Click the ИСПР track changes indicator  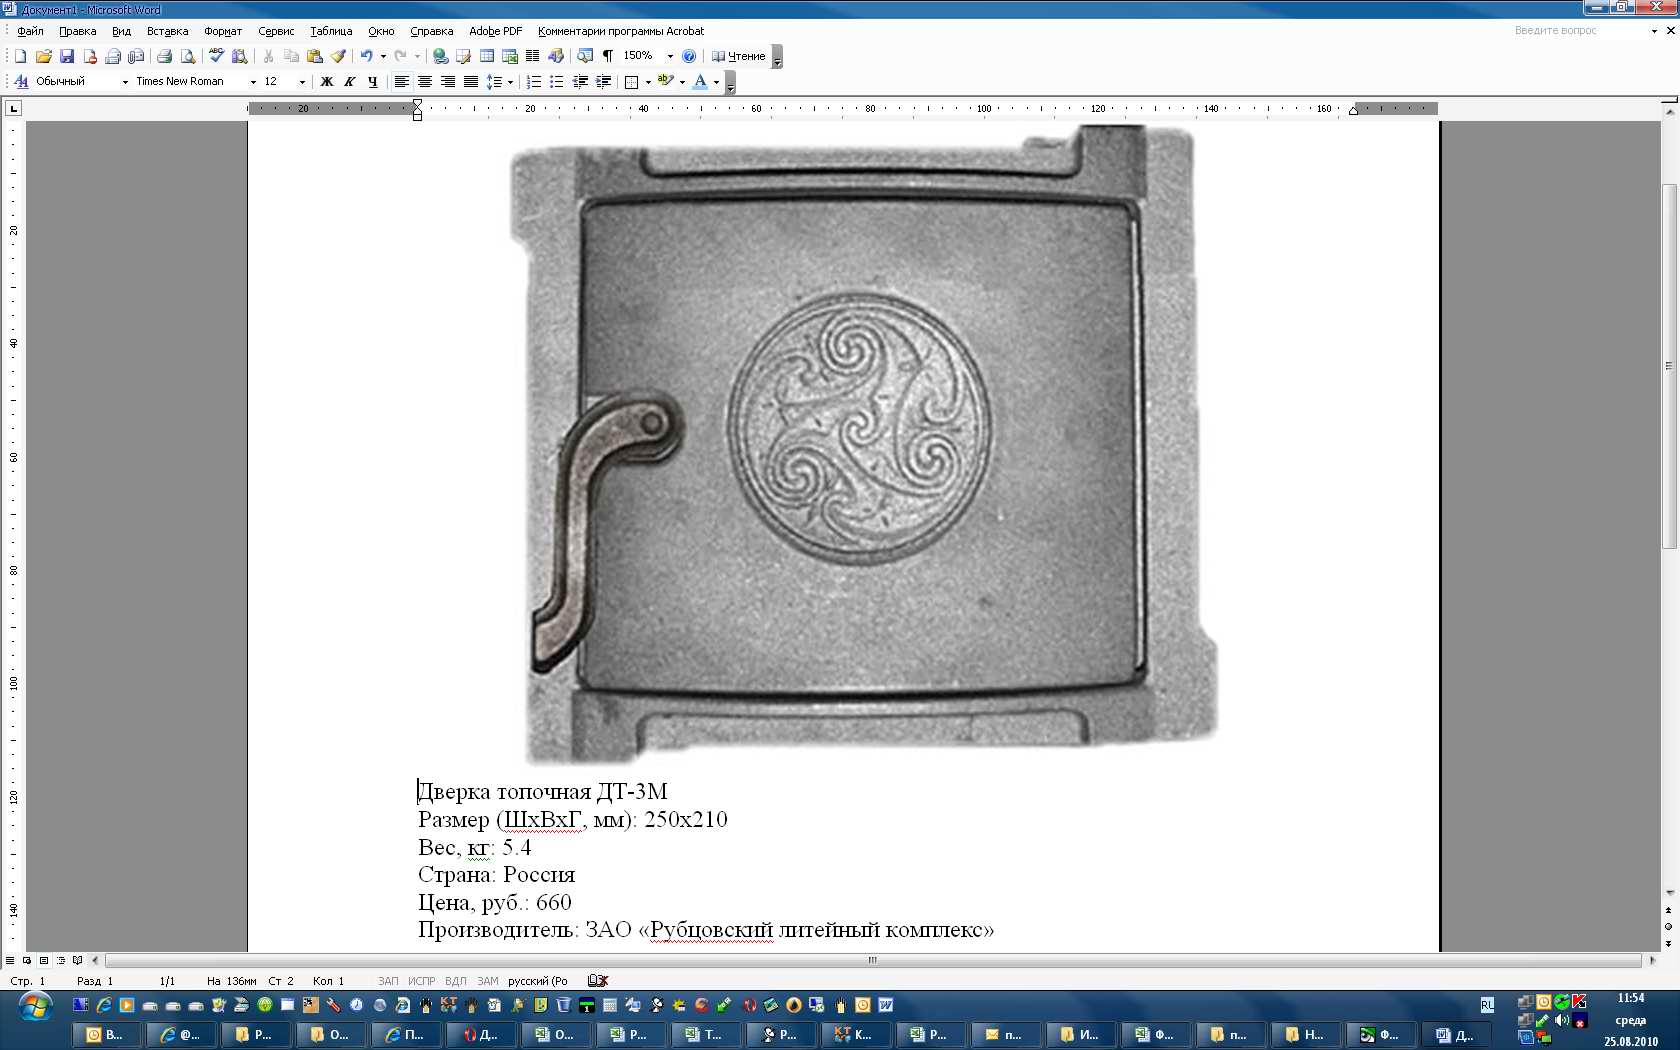coord(421,981)
